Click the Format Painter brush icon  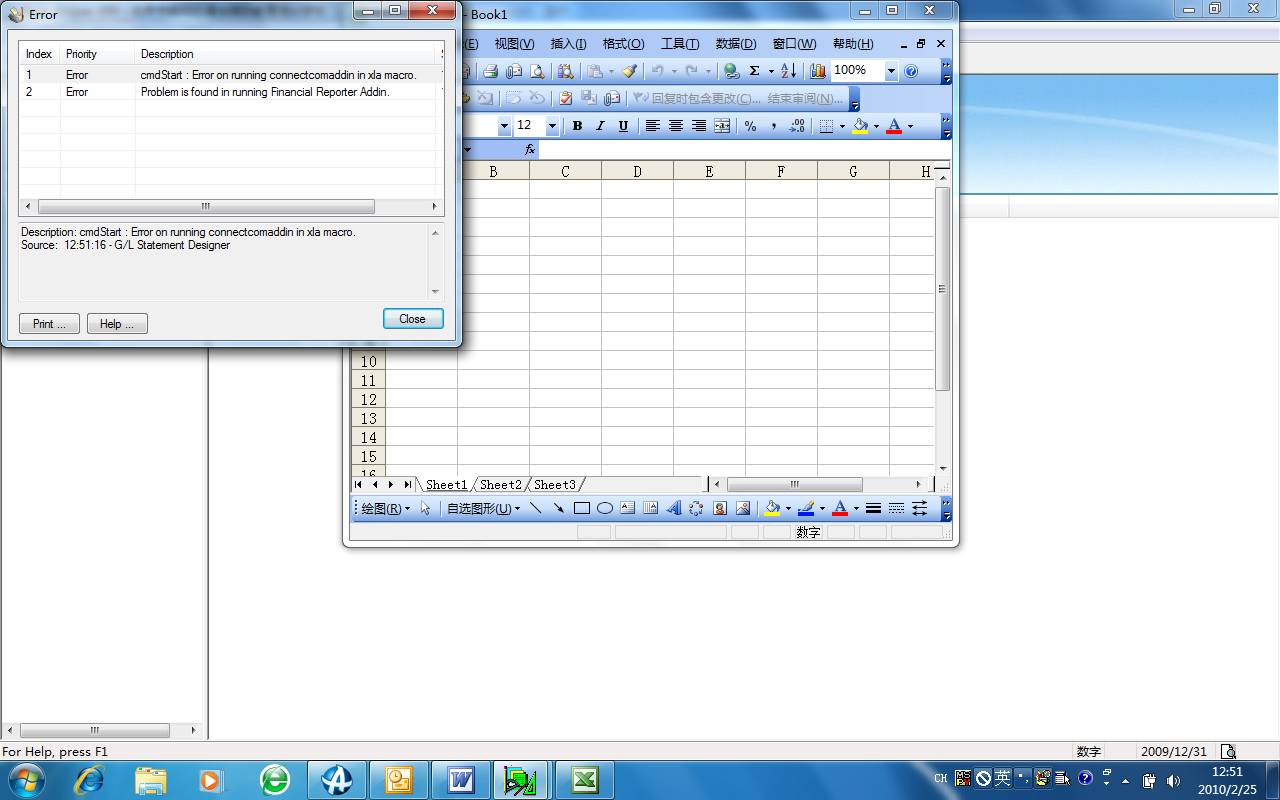point(629,71)
